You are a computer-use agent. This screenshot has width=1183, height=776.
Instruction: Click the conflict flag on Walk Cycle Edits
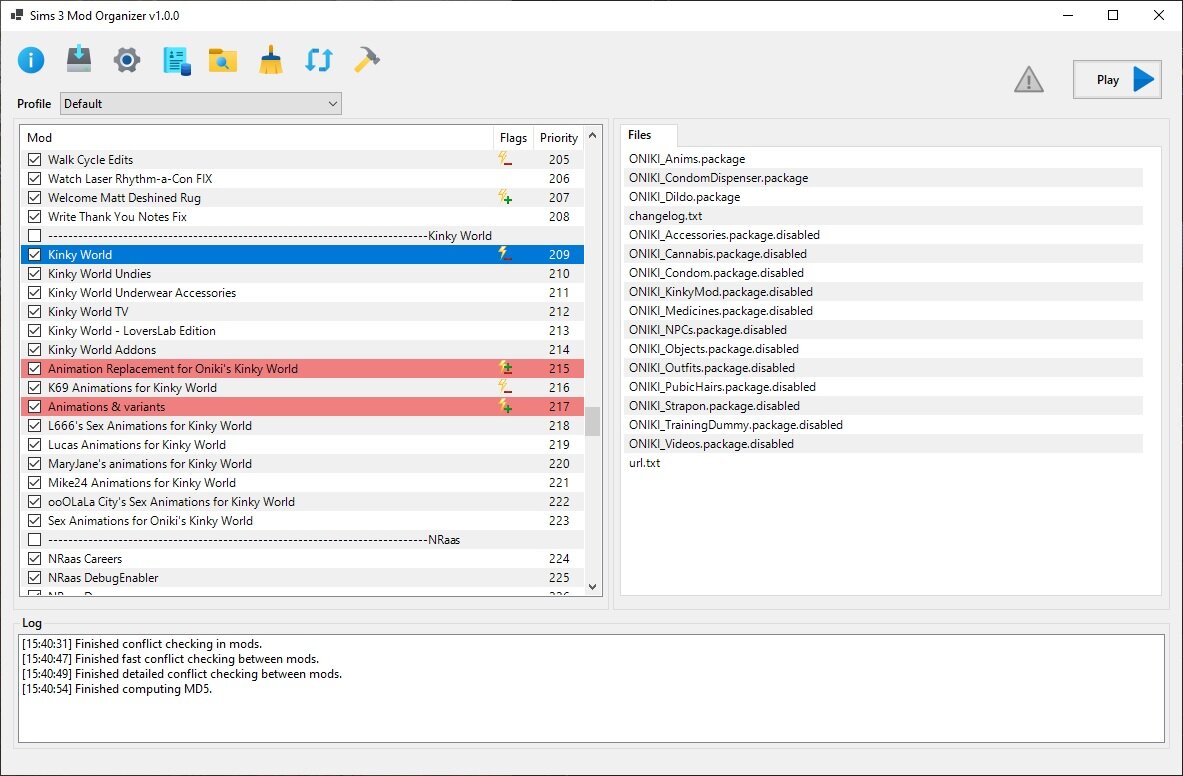point(505,159)
